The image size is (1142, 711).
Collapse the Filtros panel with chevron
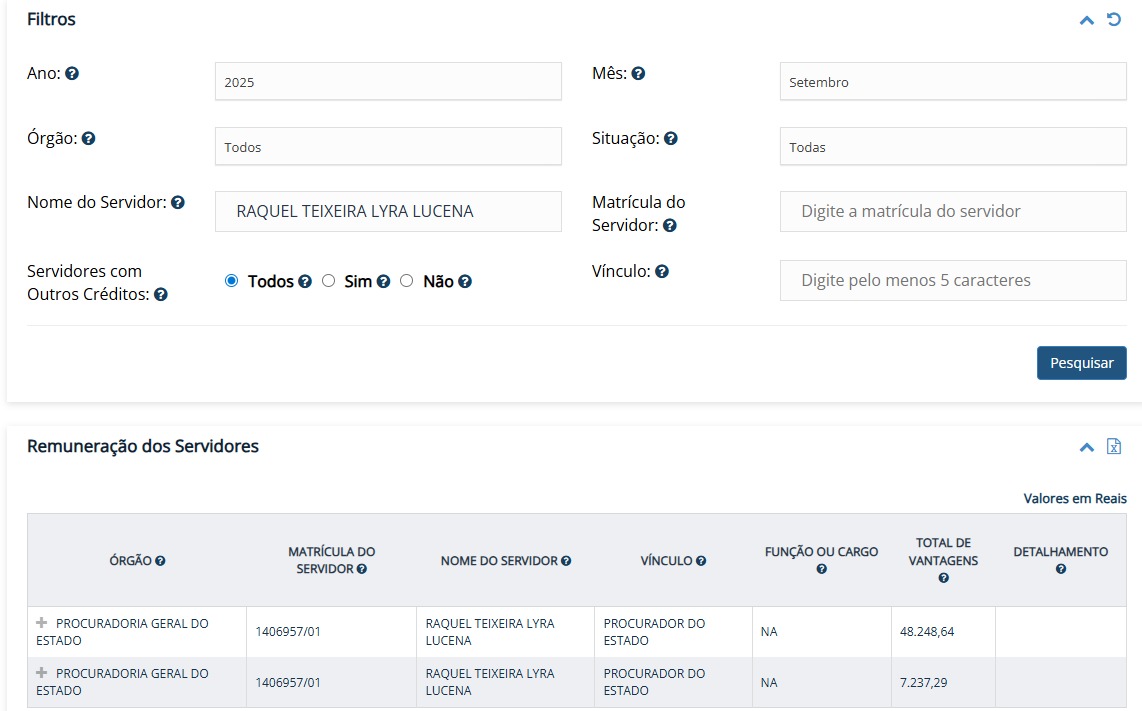1087,20
